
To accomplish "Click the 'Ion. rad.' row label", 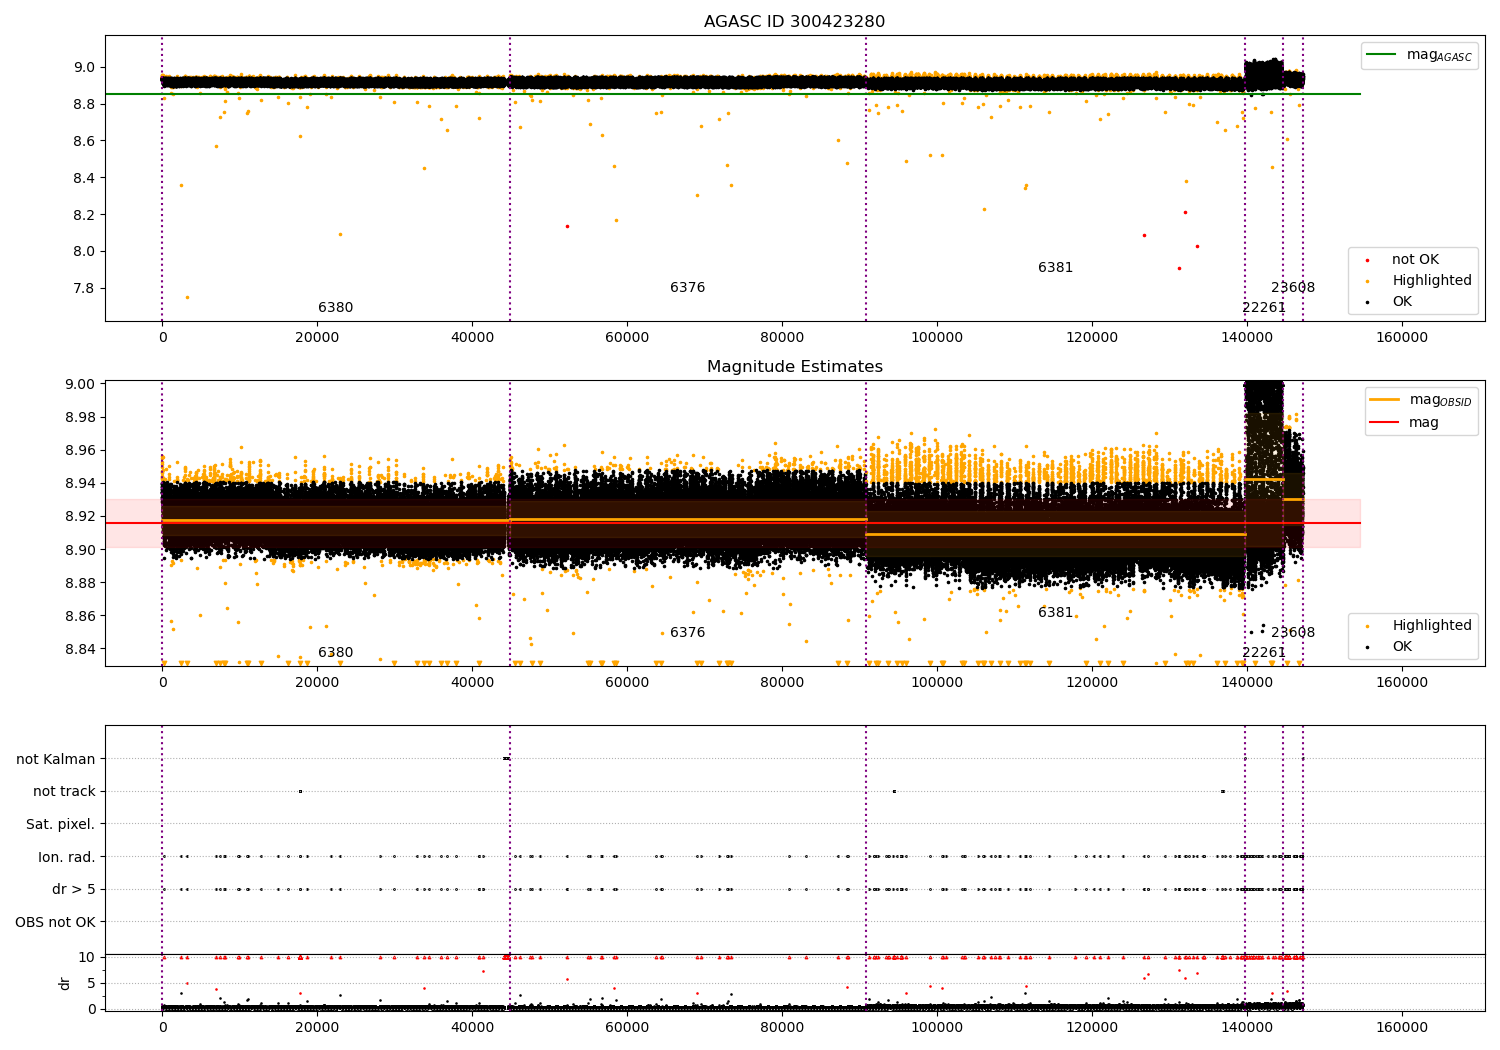I will pos(67,858).
